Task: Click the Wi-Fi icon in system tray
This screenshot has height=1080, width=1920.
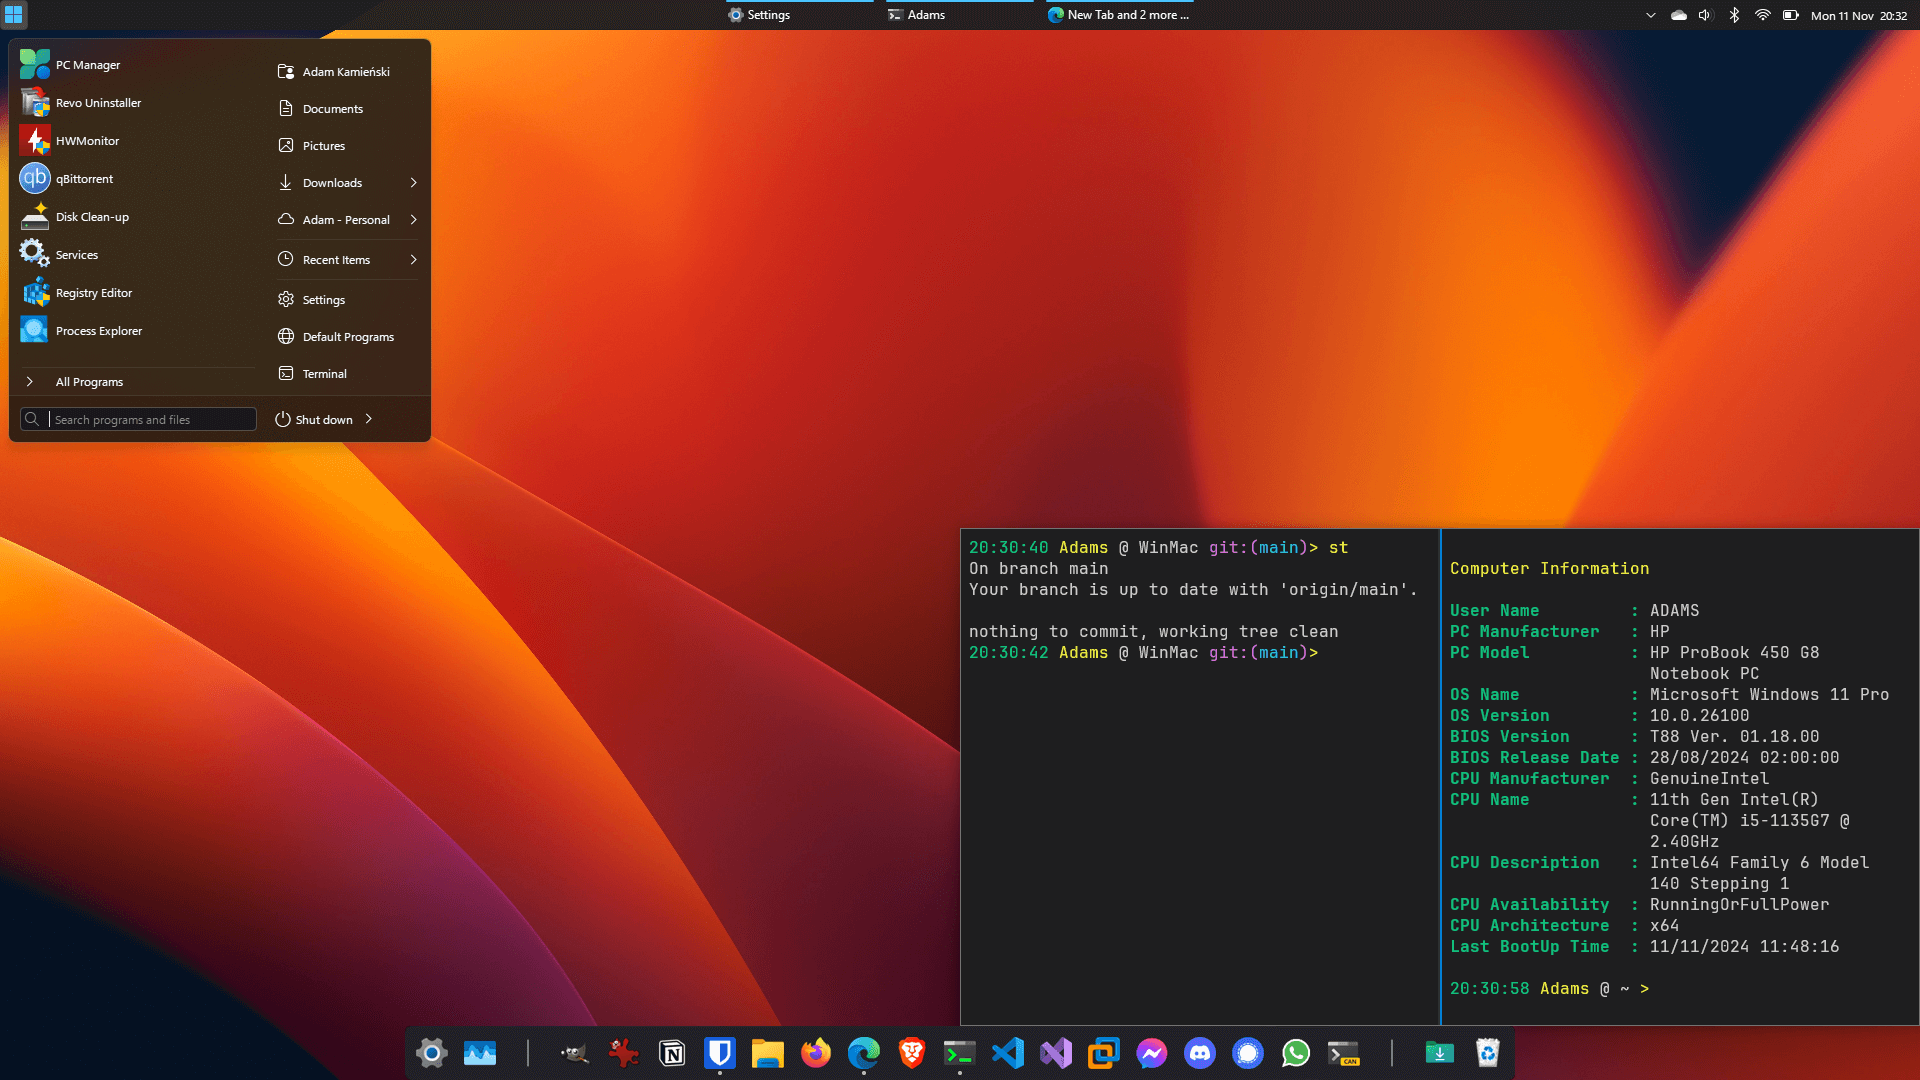Action: click(1763, 15)
